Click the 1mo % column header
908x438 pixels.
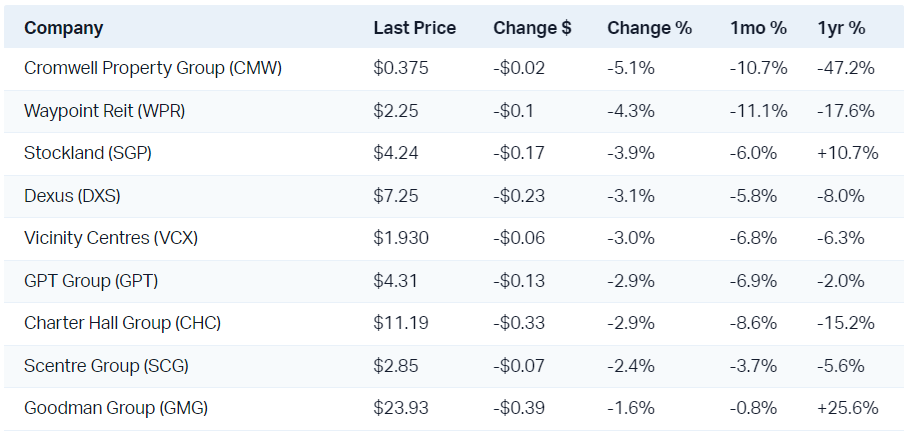(758, 28)
